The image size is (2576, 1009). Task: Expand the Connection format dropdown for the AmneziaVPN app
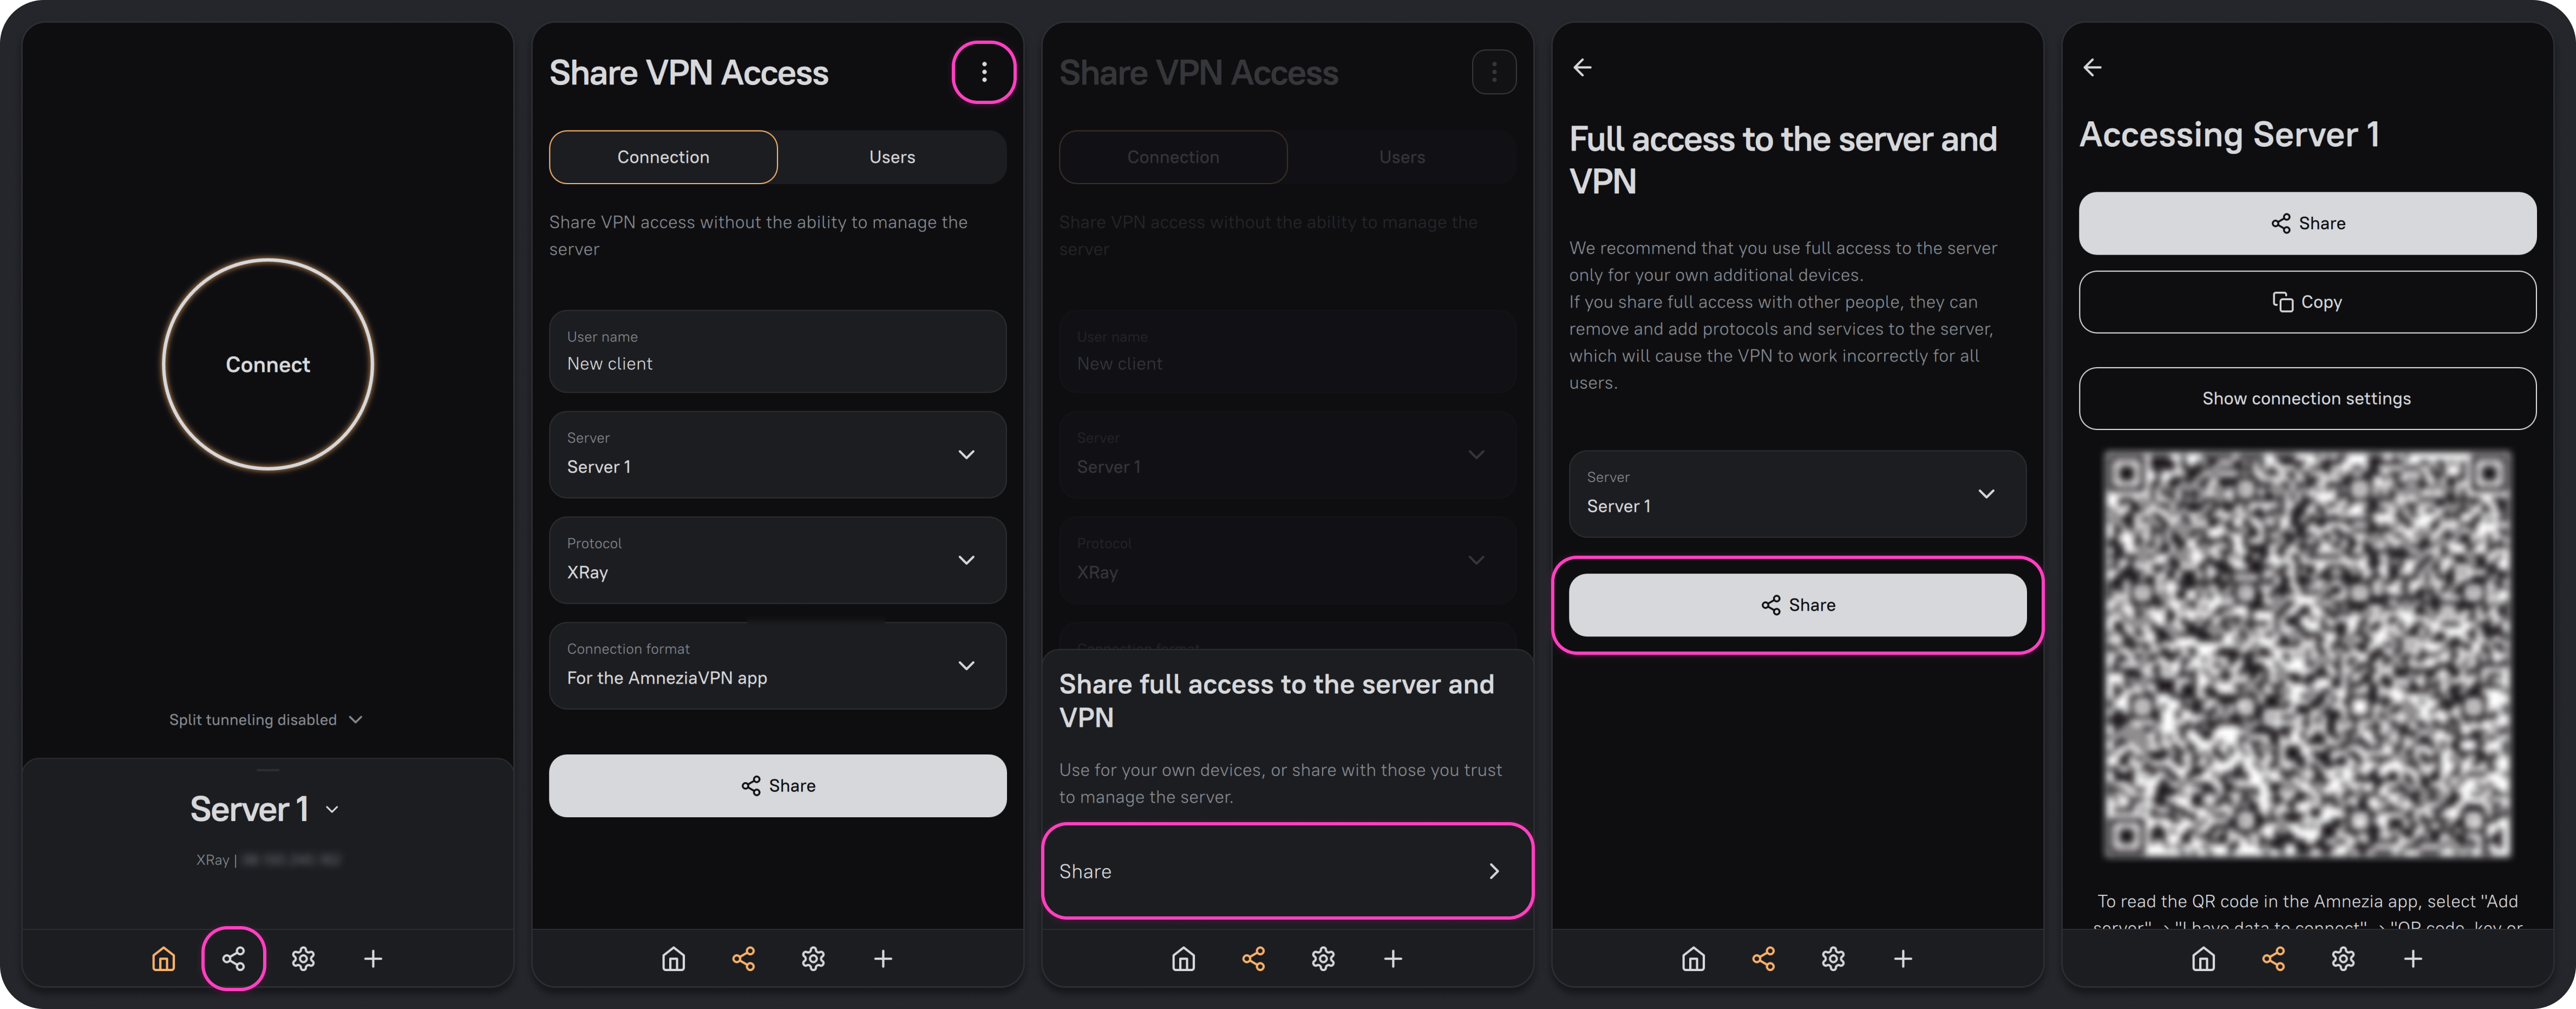(x=777, y=666)
